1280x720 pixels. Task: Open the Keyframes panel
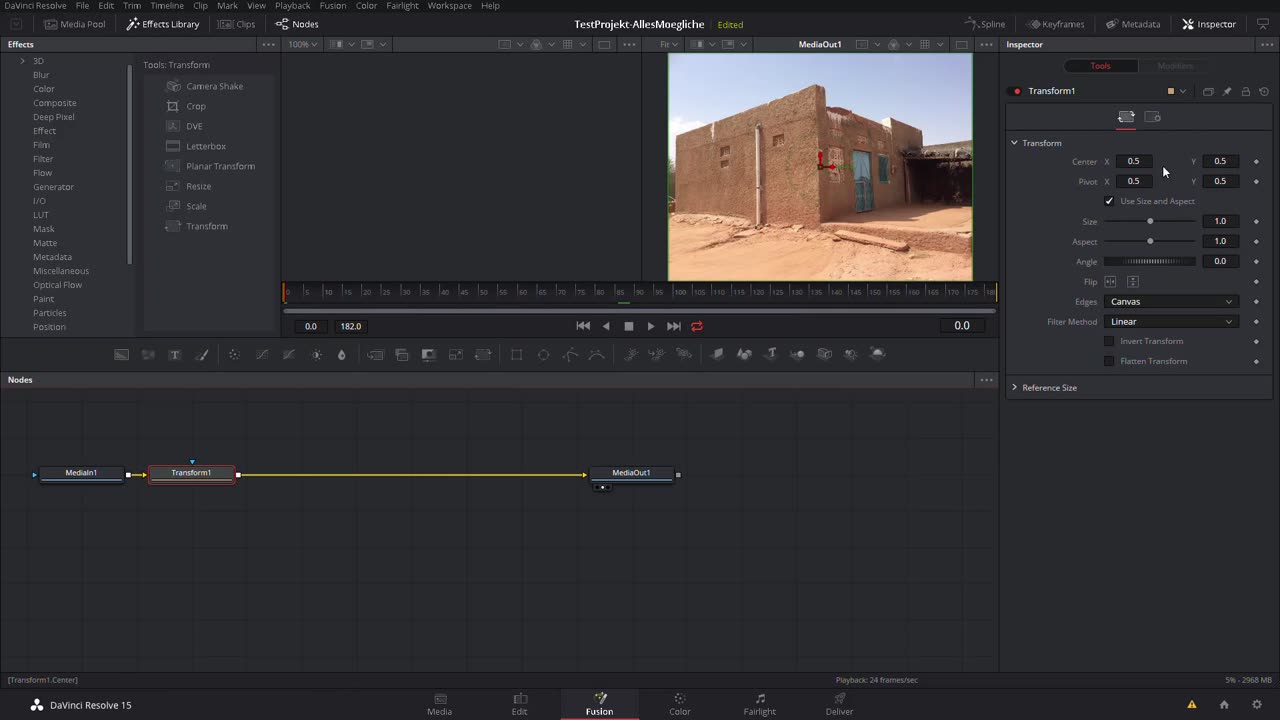1057,24
